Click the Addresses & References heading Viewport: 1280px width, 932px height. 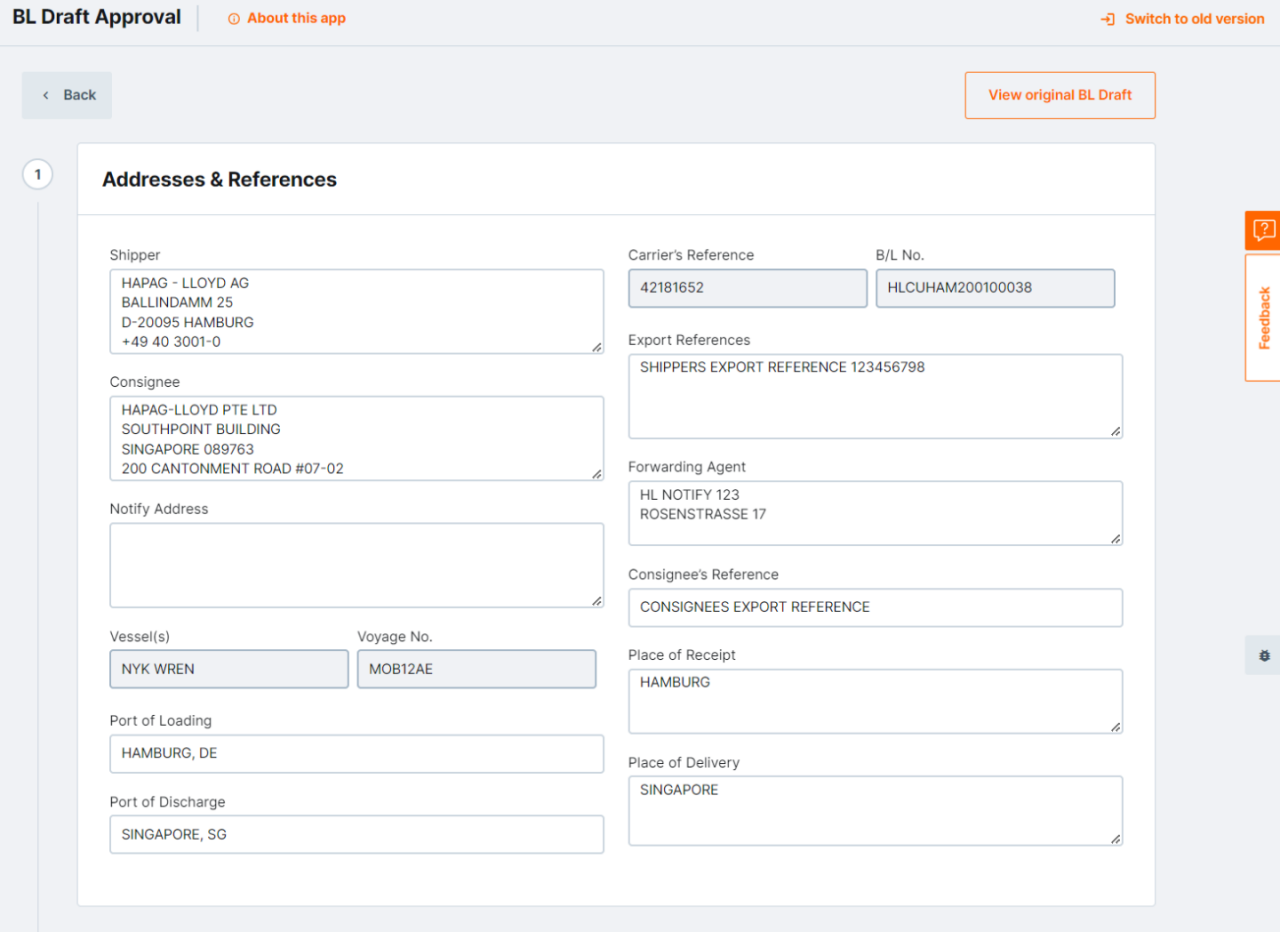pos(220,180)
